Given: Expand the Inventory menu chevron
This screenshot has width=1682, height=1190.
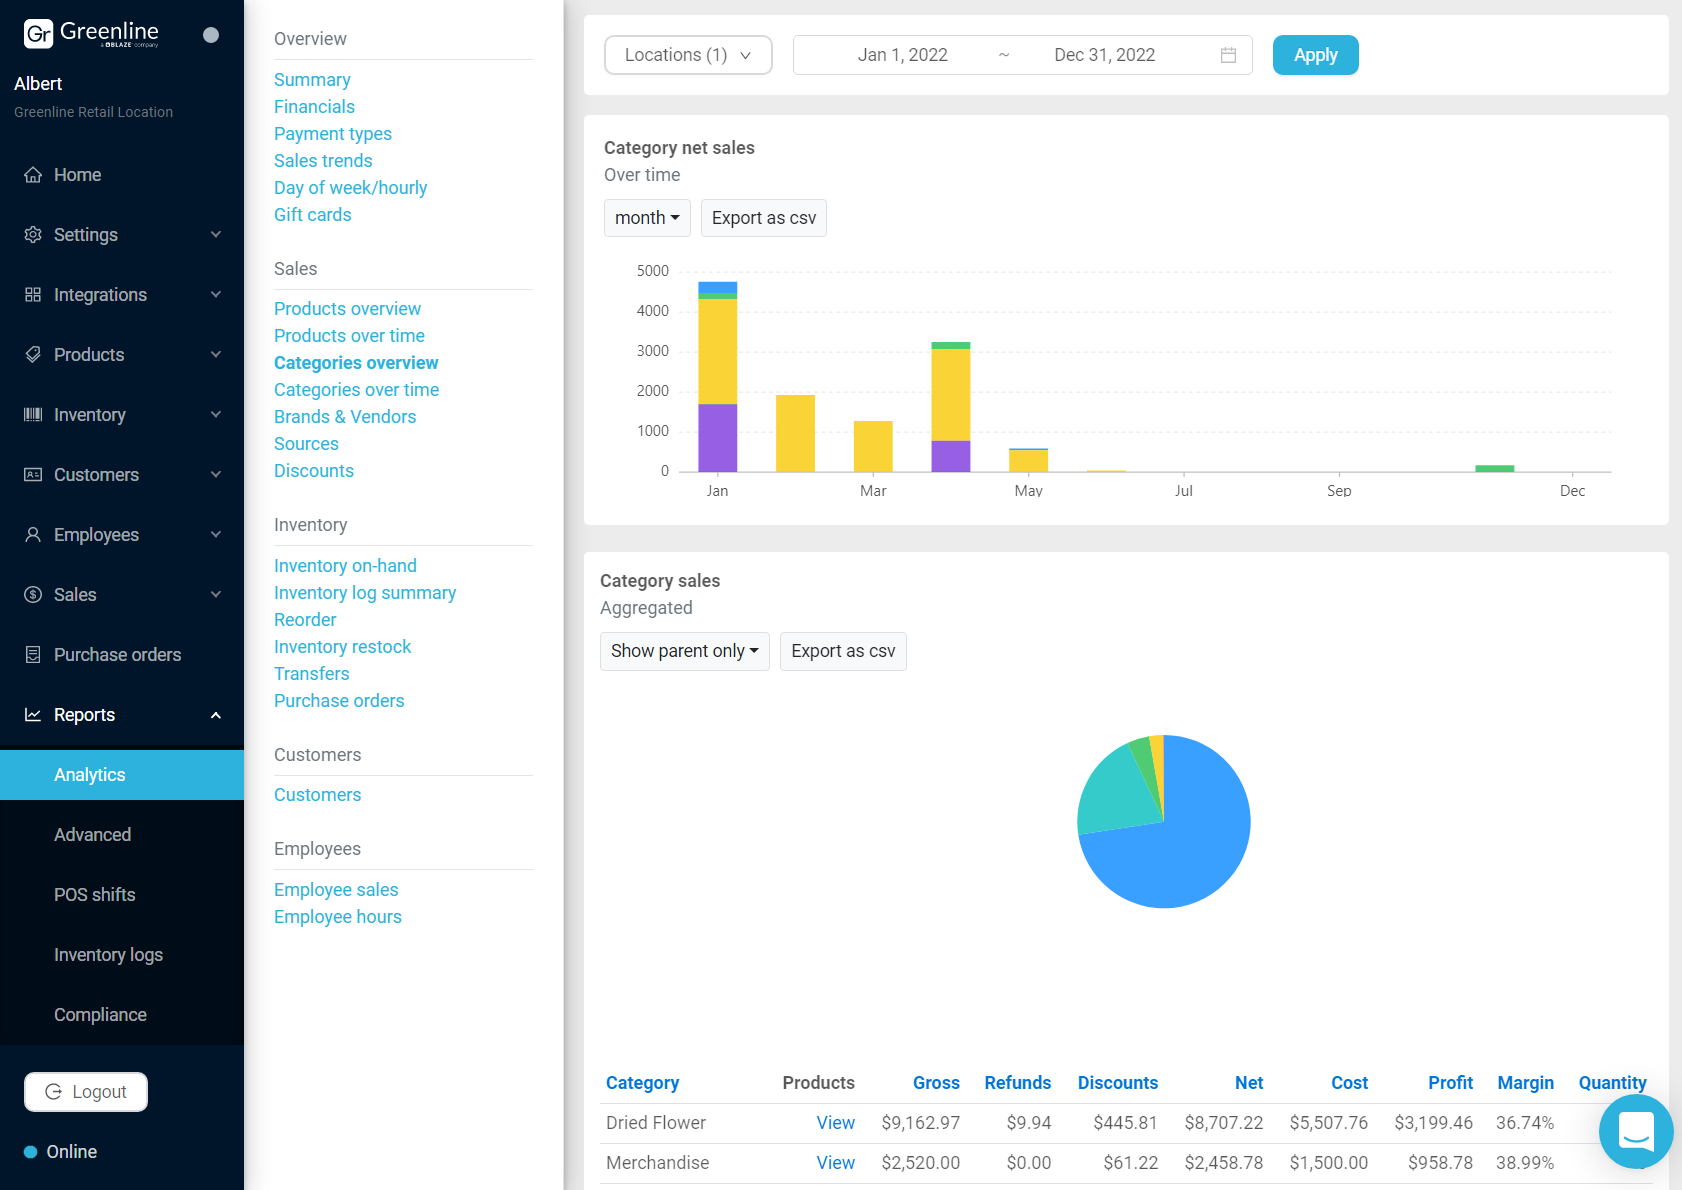Looking at the screenshot, I should [x=216, y=415].
